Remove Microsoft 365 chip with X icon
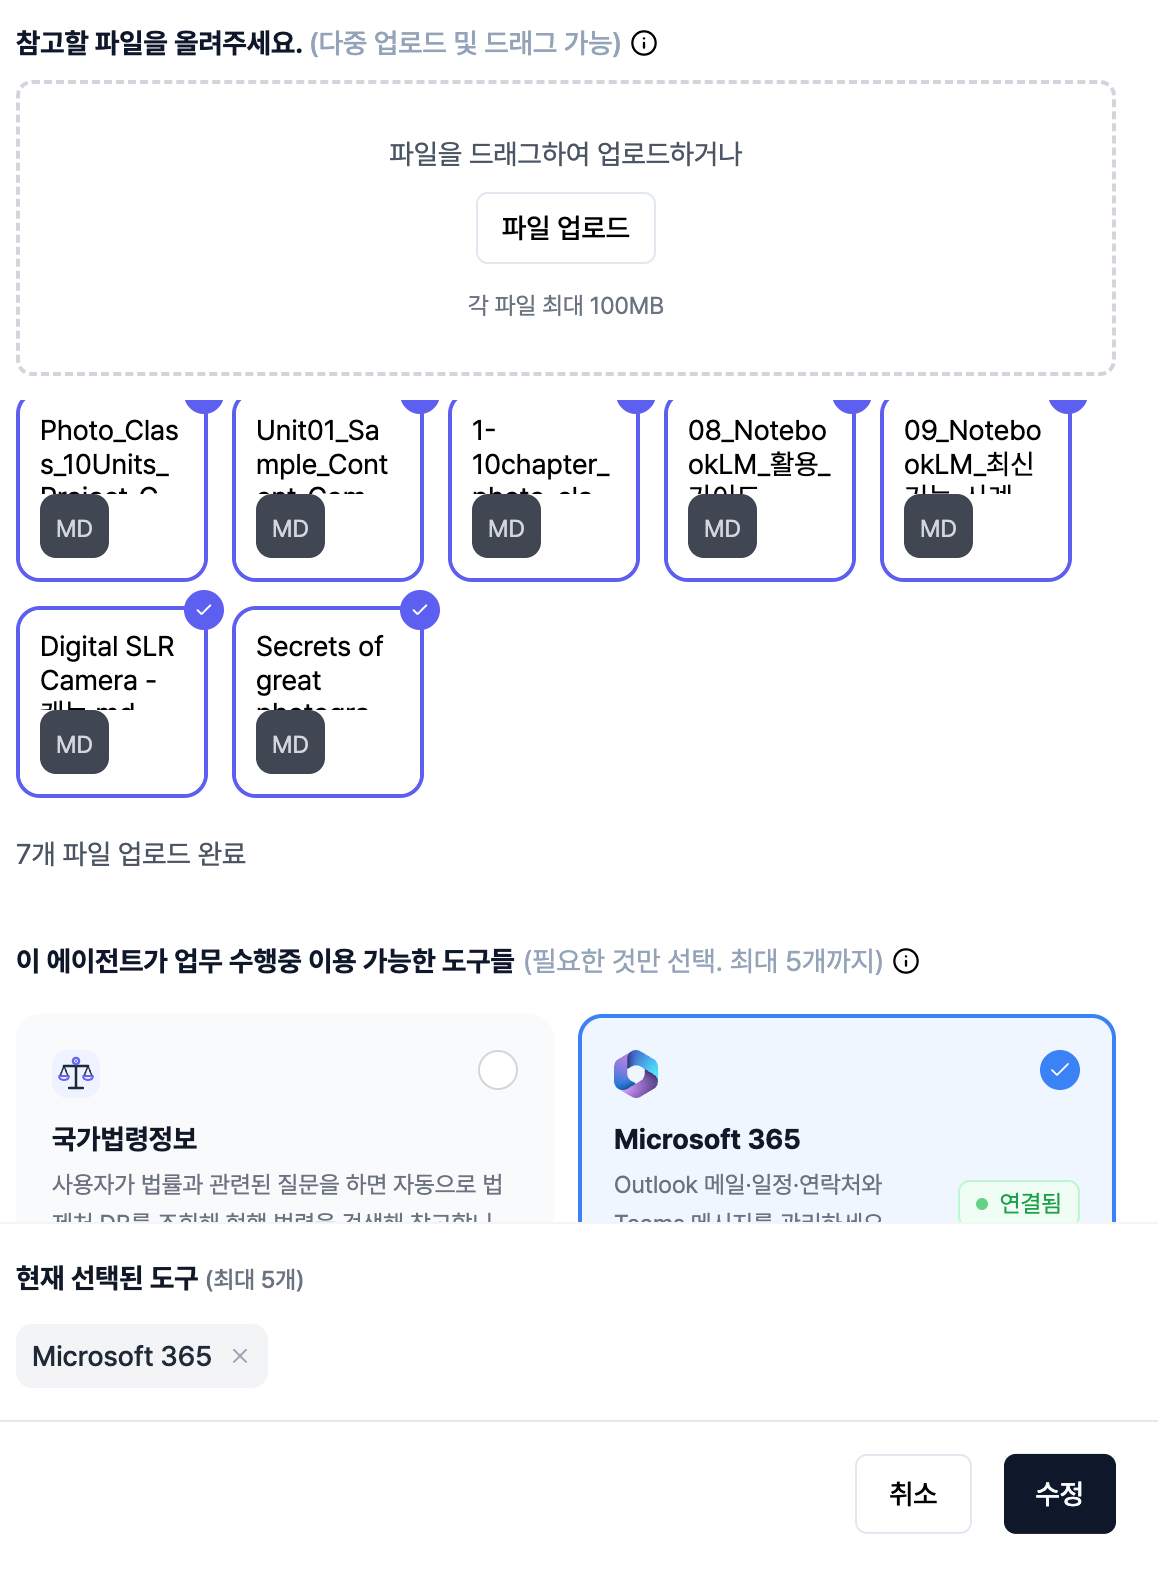 click(x=240, y=1356)
